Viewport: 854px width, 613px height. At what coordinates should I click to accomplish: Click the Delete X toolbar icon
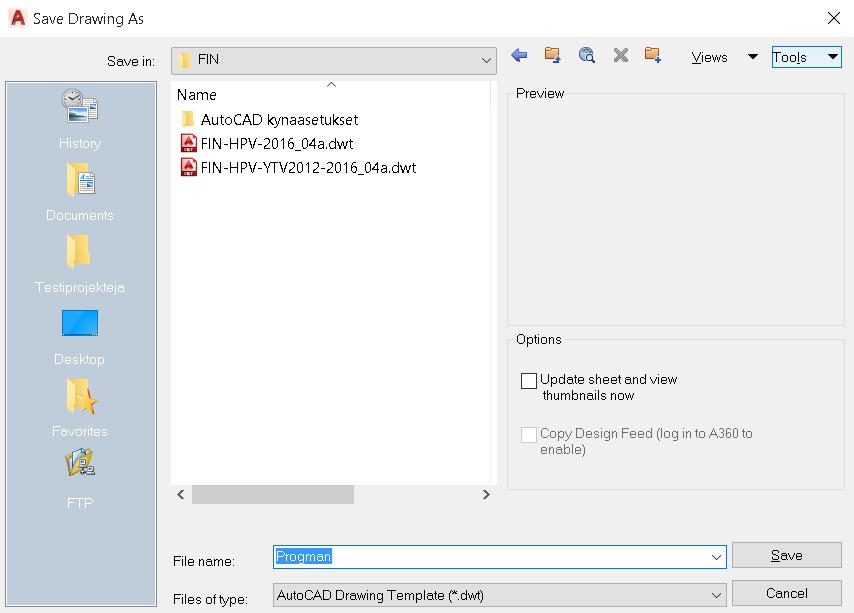(620, 55)
